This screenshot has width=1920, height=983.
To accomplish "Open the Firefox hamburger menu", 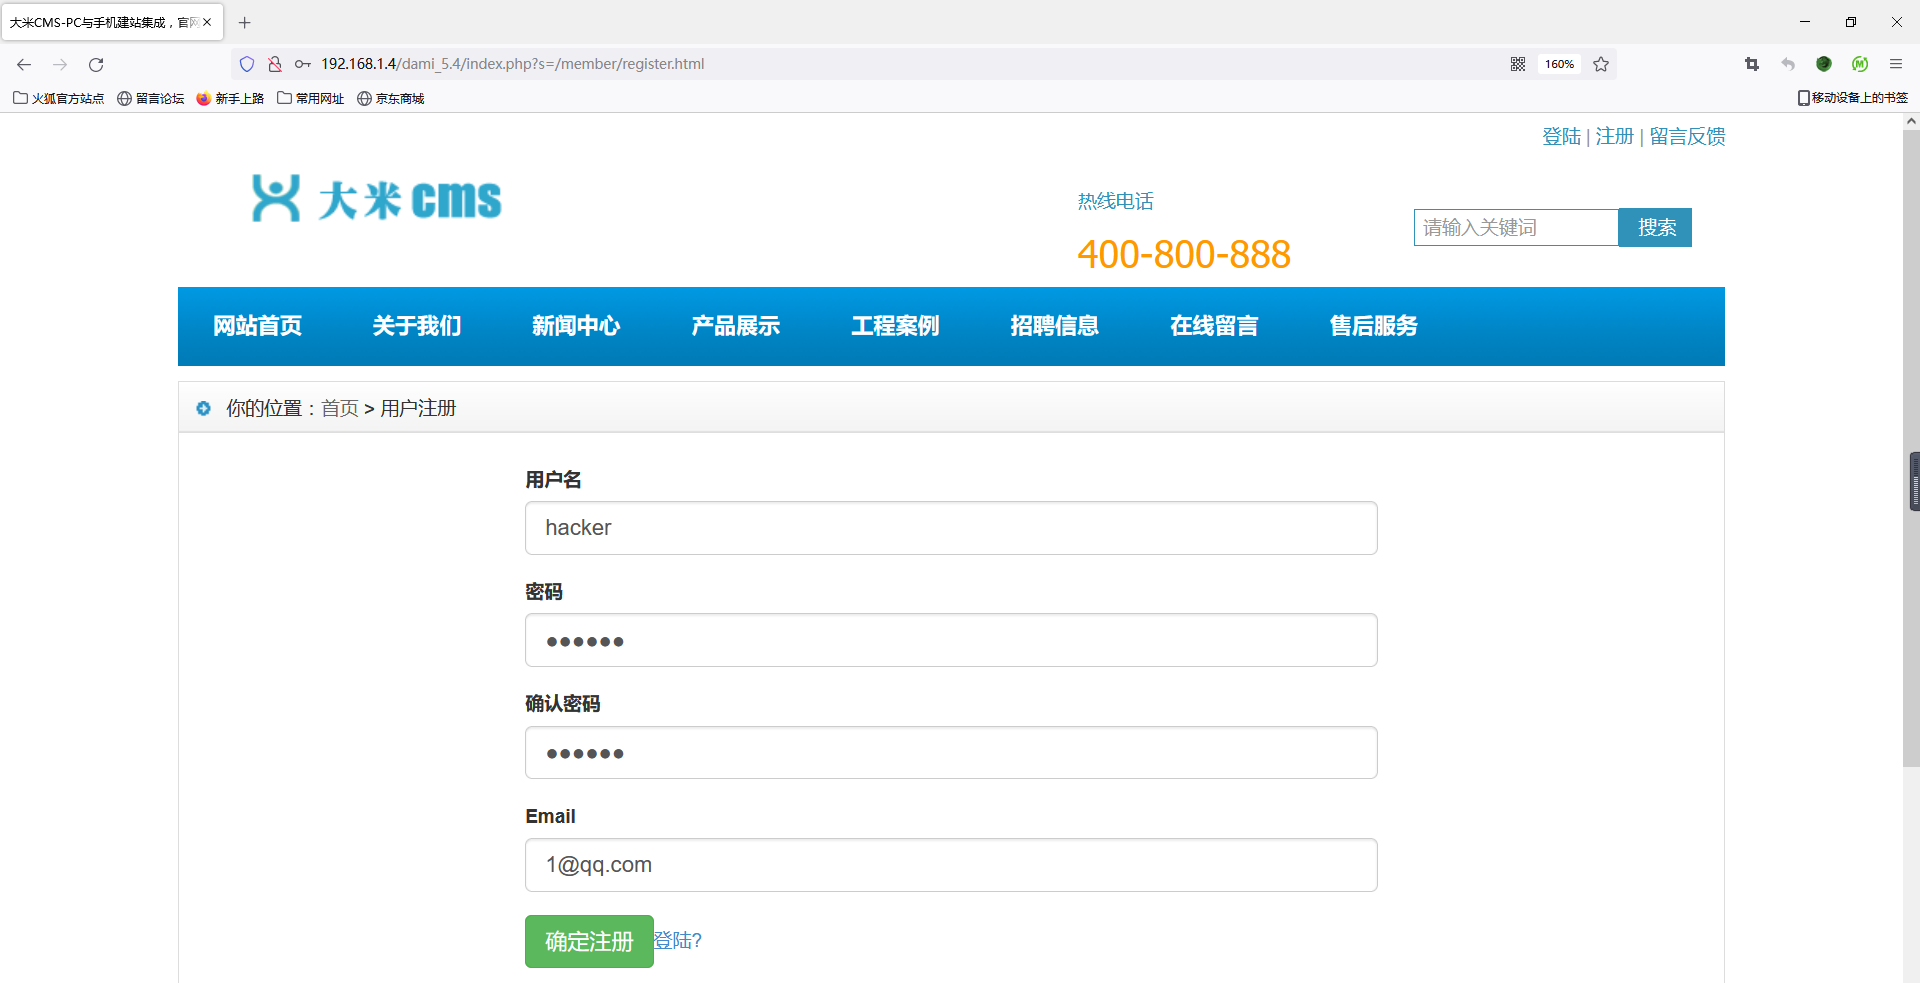I will [x=1896, y=63].
